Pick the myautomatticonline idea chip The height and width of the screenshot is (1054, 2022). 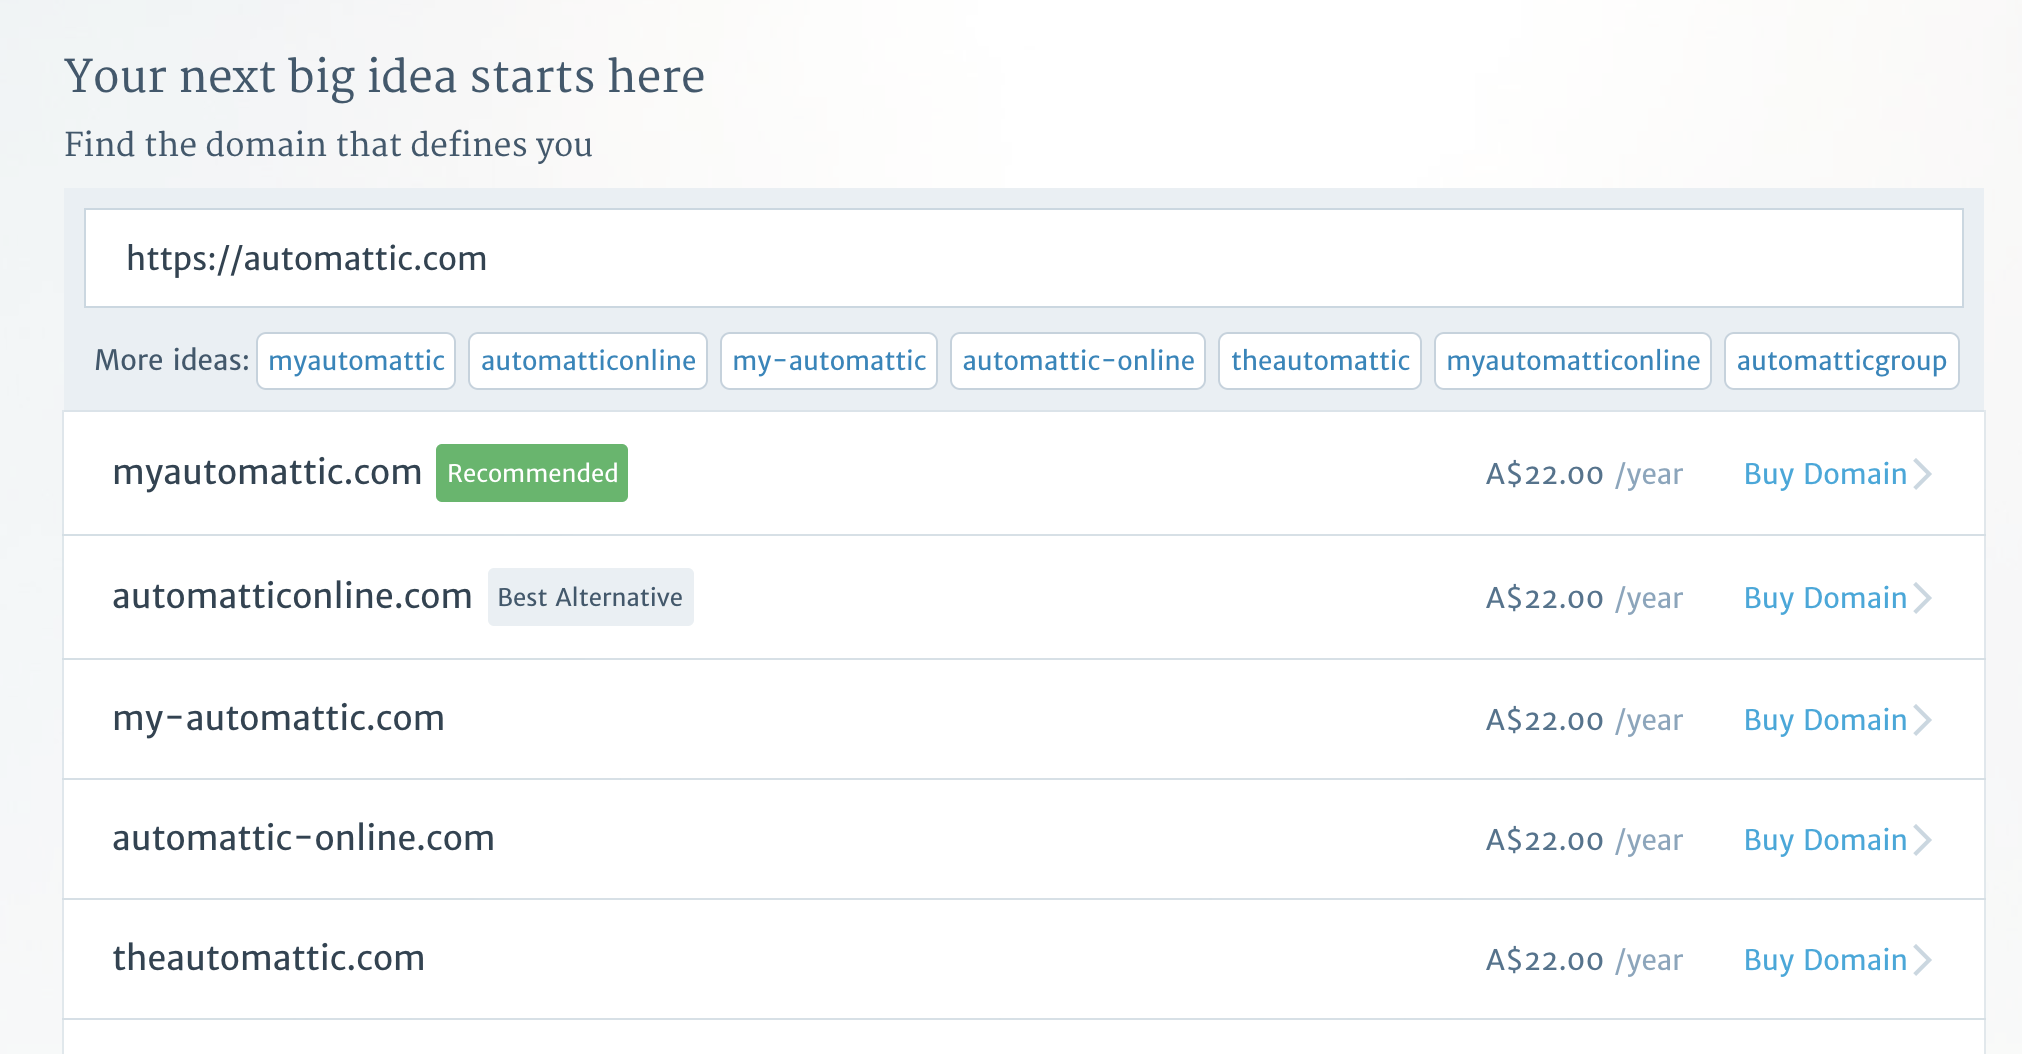1573,361
